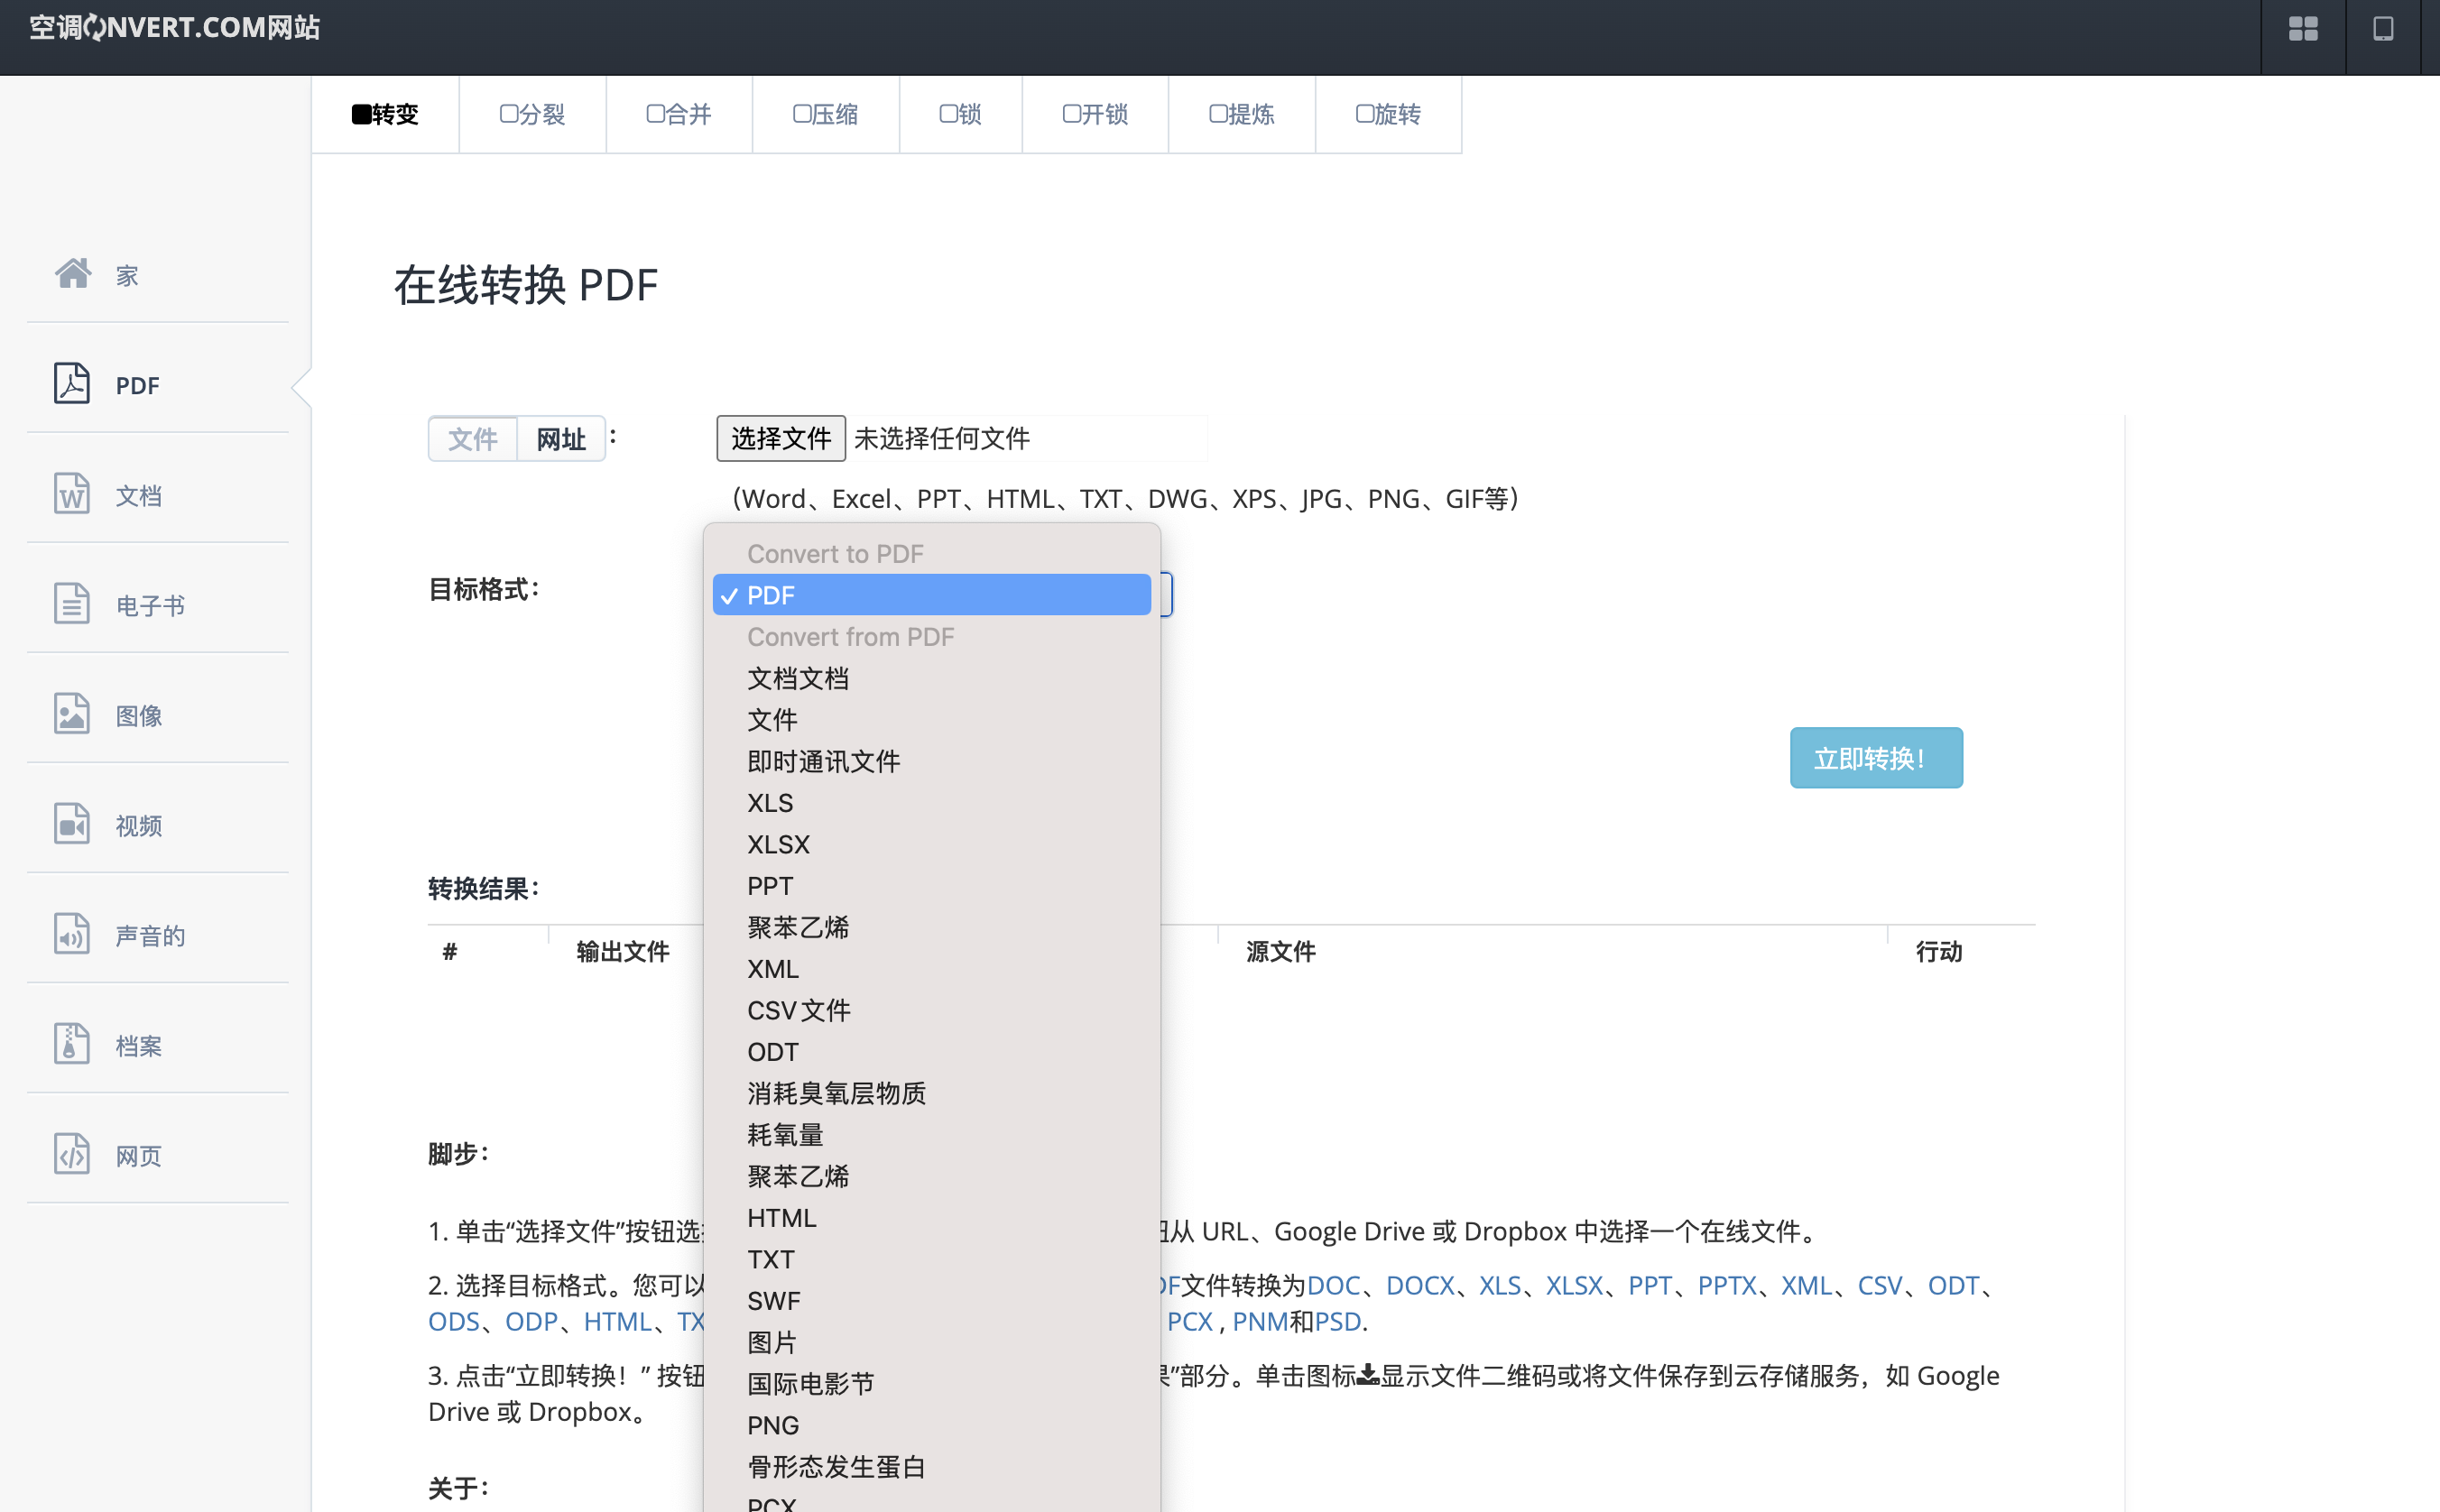Switch to 文件 file input toggle
2440x1512 pixels.
click(x=473, y=439)
